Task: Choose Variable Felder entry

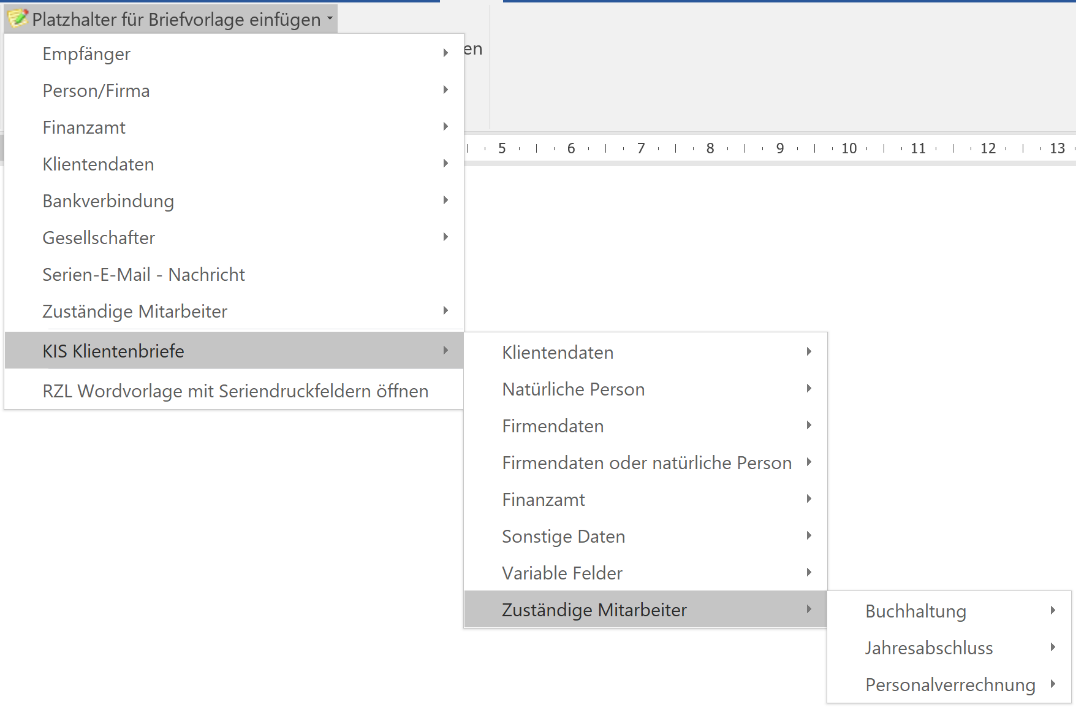Action: [562, 574]
